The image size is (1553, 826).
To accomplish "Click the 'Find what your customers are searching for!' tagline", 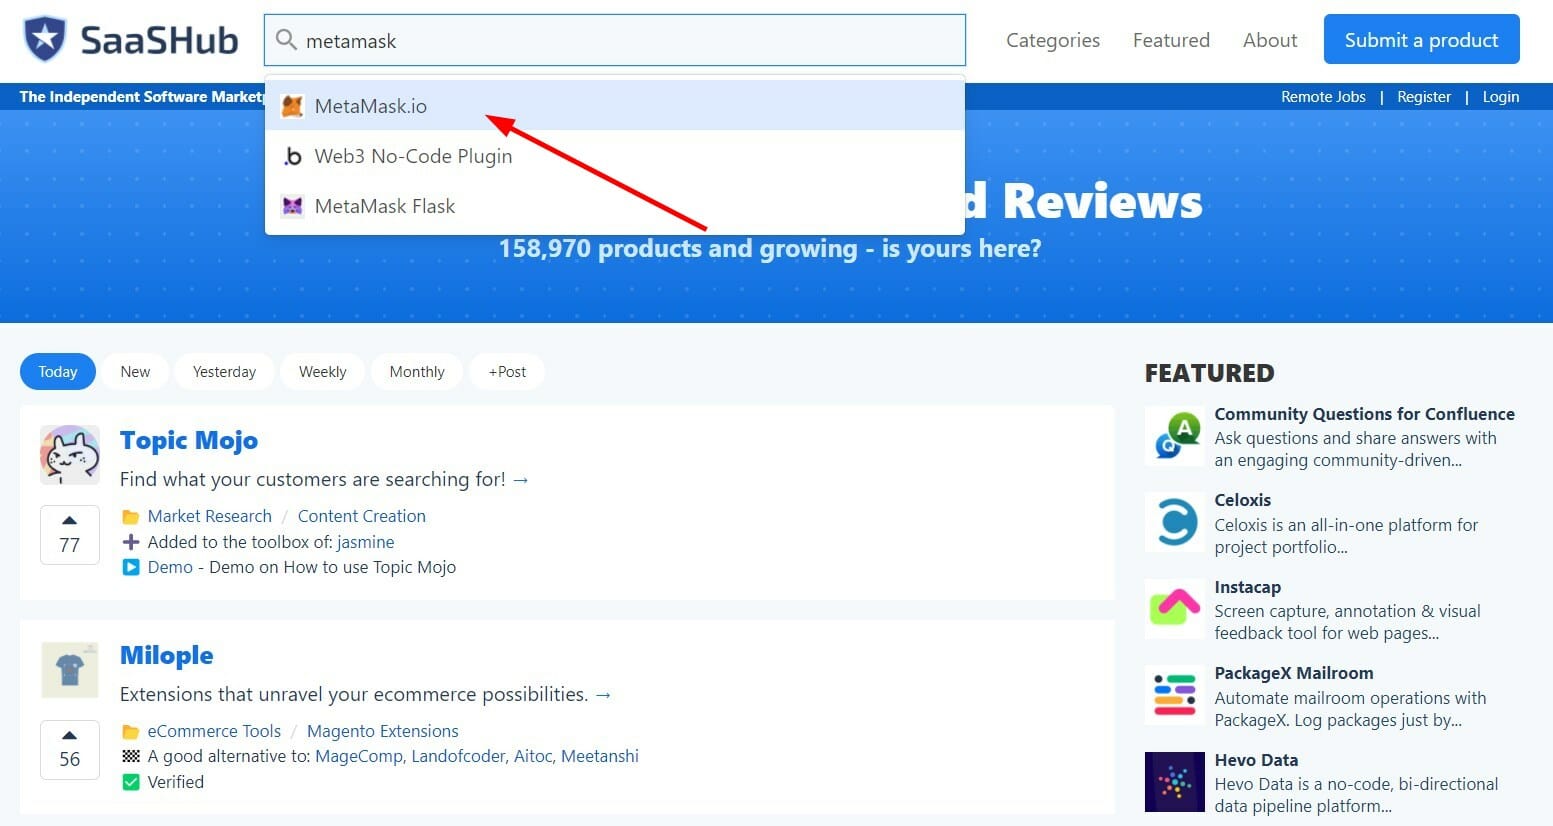I will pos(313,479).
